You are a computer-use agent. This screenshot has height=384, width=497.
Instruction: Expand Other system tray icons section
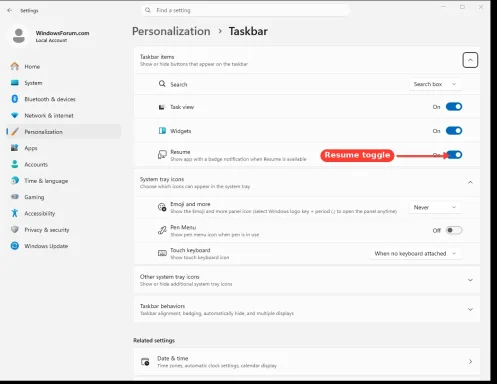tap(470, 280)
